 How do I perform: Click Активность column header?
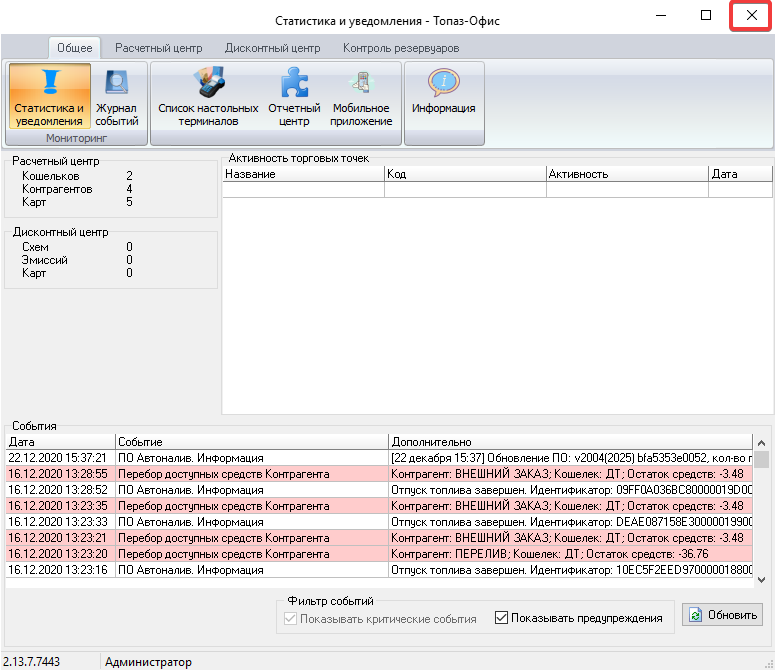coord(628,174)
